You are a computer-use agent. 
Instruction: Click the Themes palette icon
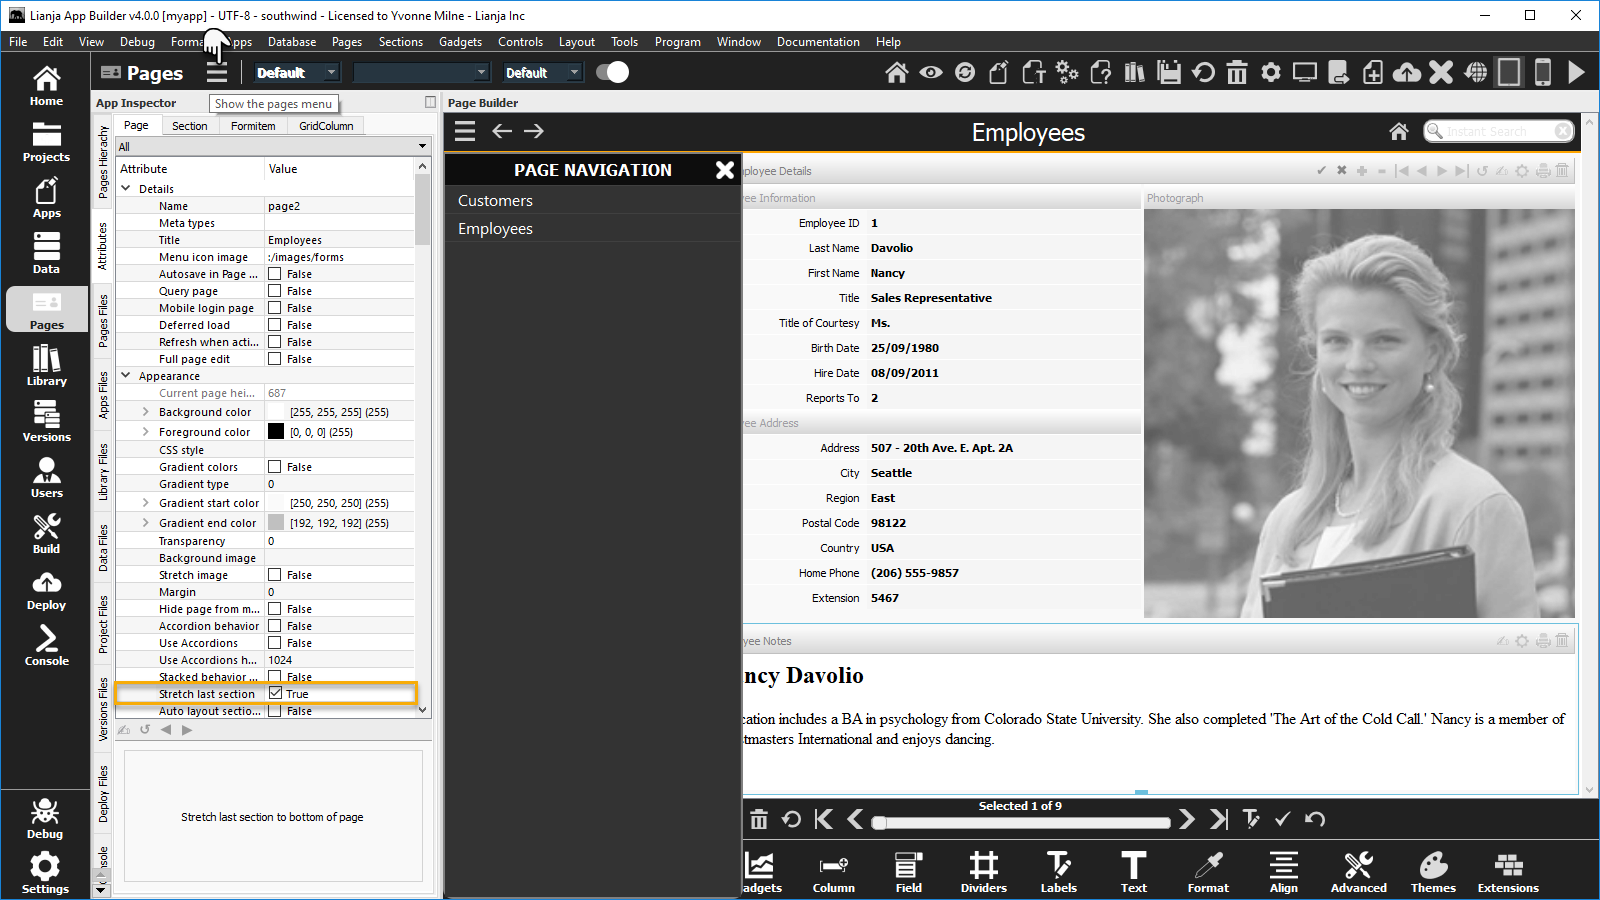(x=1433, y=871)
